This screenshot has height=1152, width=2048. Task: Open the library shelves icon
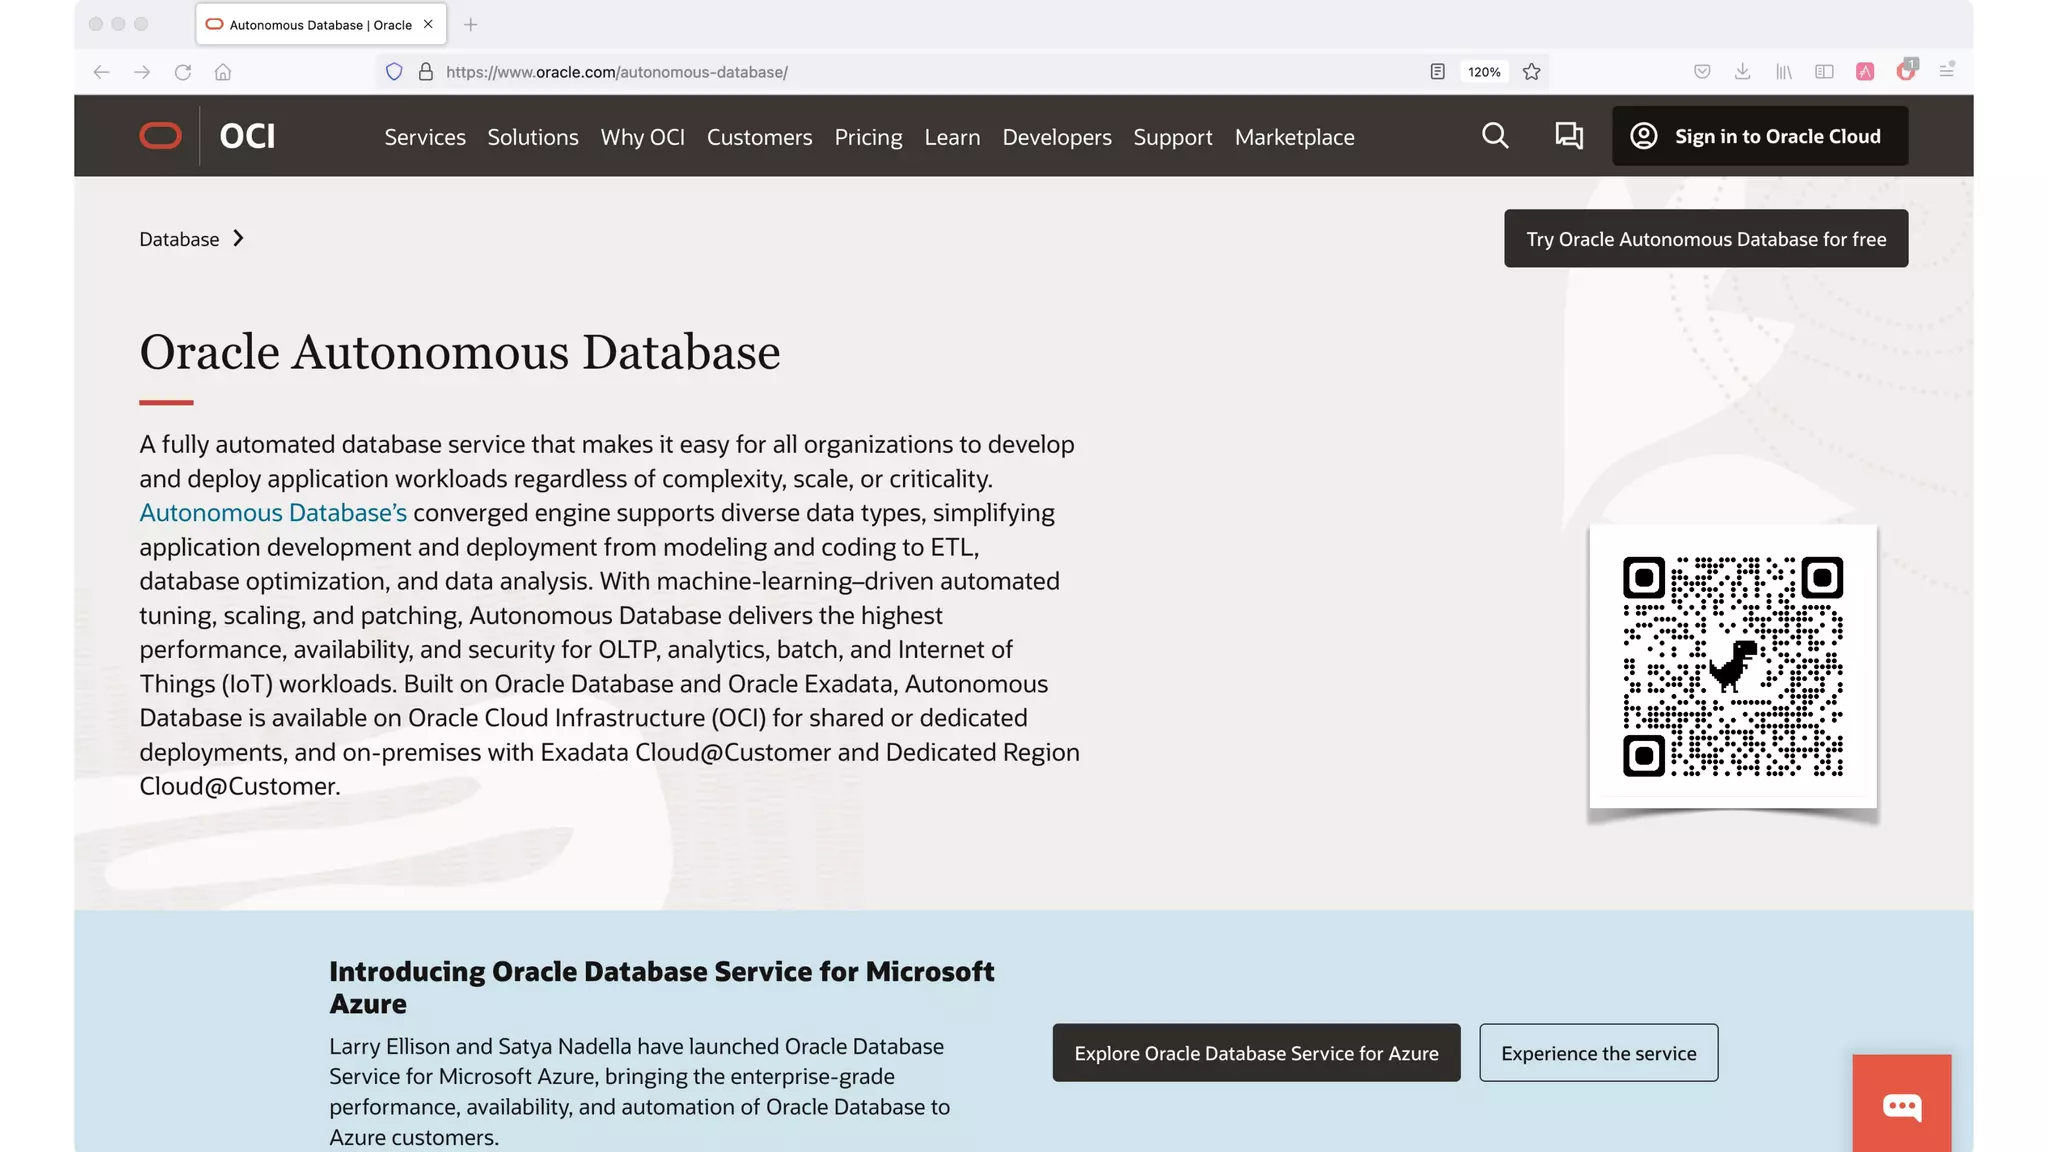(x=1783, y=72)
